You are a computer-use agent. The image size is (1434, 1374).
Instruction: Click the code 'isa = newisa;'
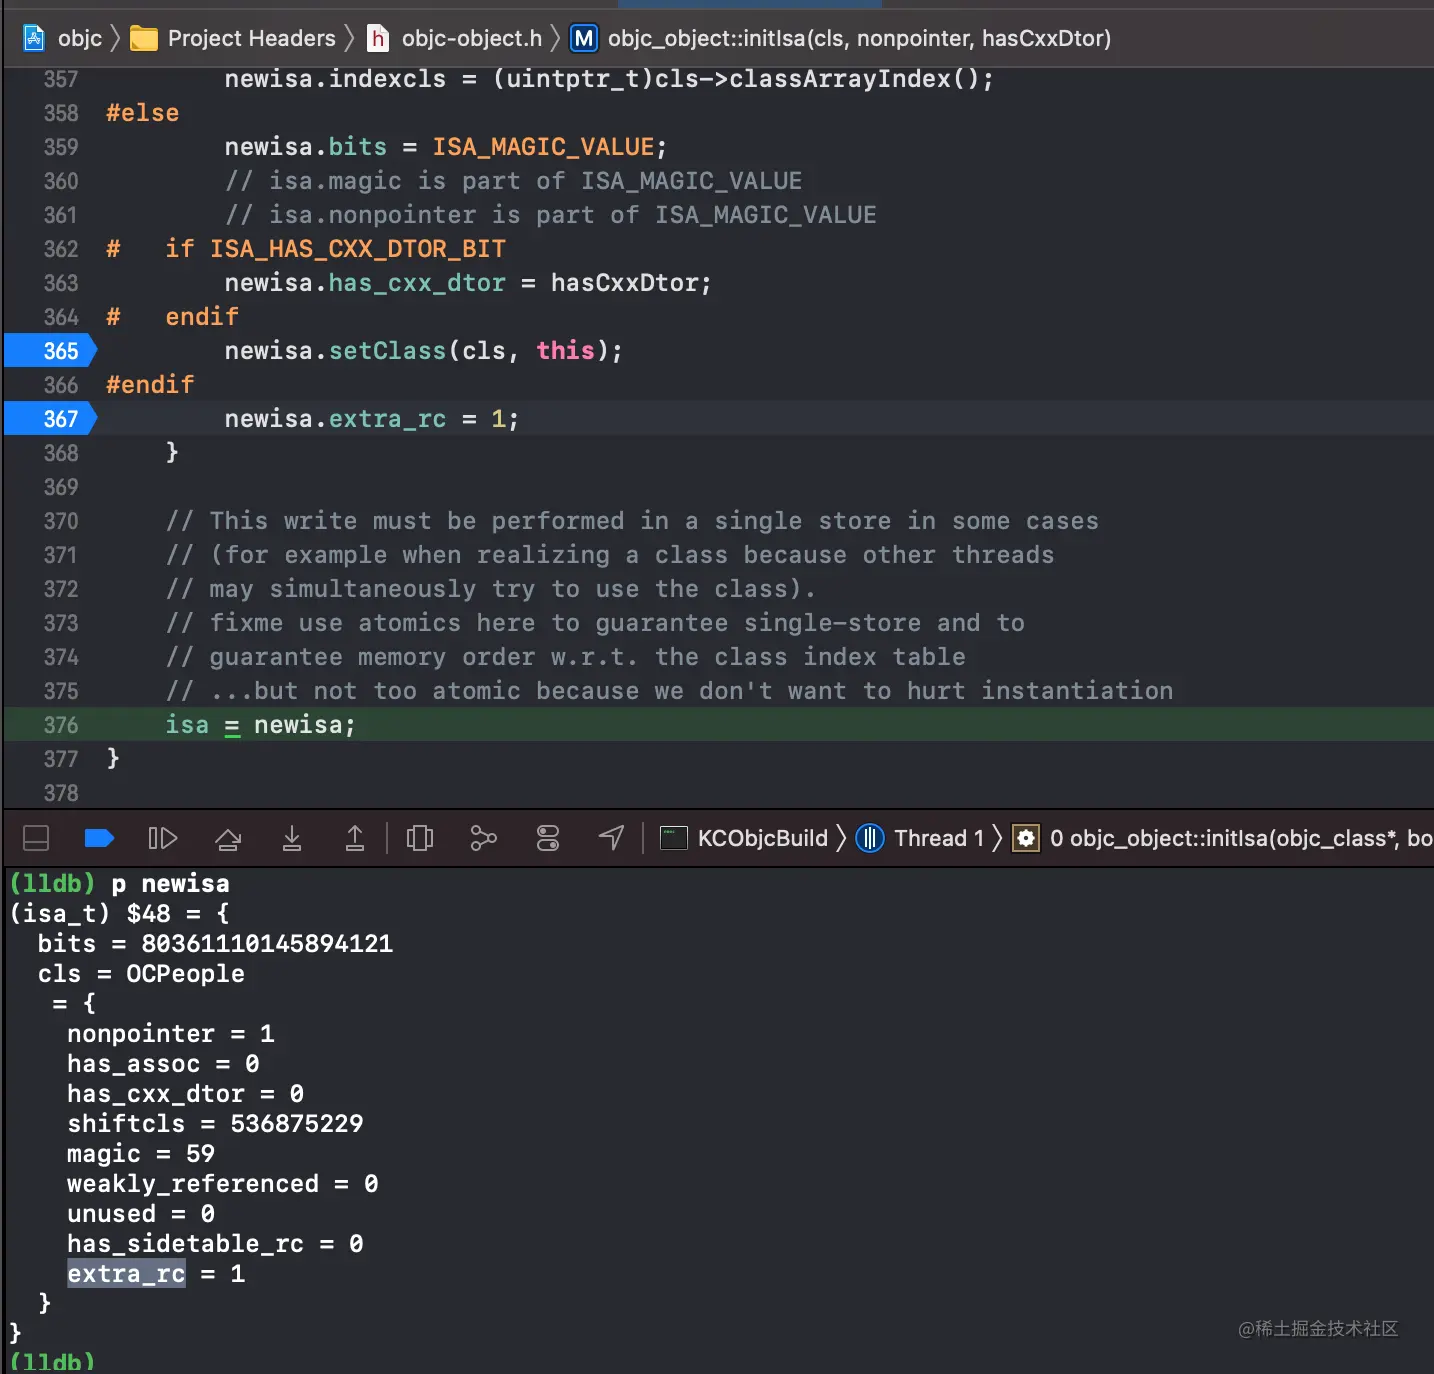[x=260, y=725]
